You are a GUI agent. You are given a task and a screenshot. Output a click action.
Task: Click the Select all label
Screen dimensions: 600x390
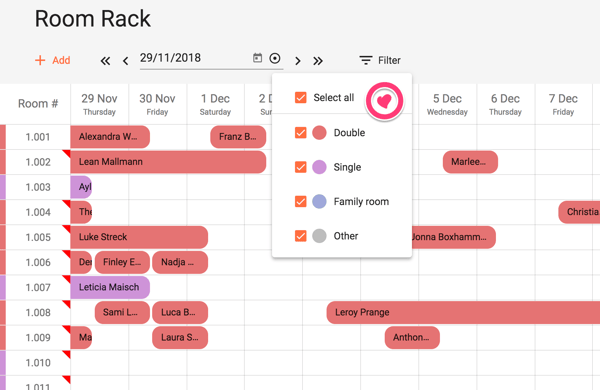334,98
